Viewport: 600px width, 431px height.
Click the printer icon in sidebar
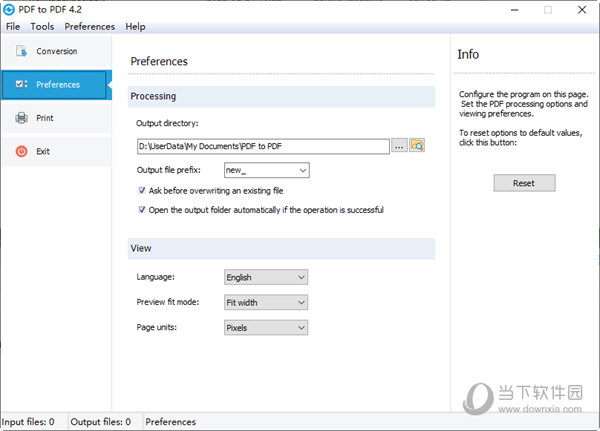tap(21, 118)
